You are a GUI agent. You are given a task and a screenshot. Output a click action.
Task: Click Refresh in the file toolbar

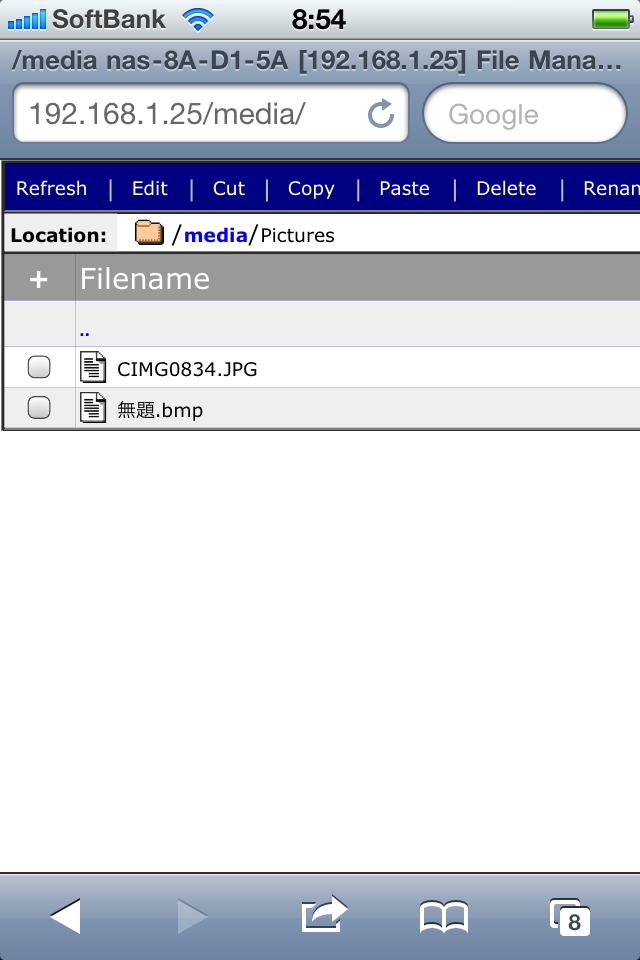(x=52, y=188)
